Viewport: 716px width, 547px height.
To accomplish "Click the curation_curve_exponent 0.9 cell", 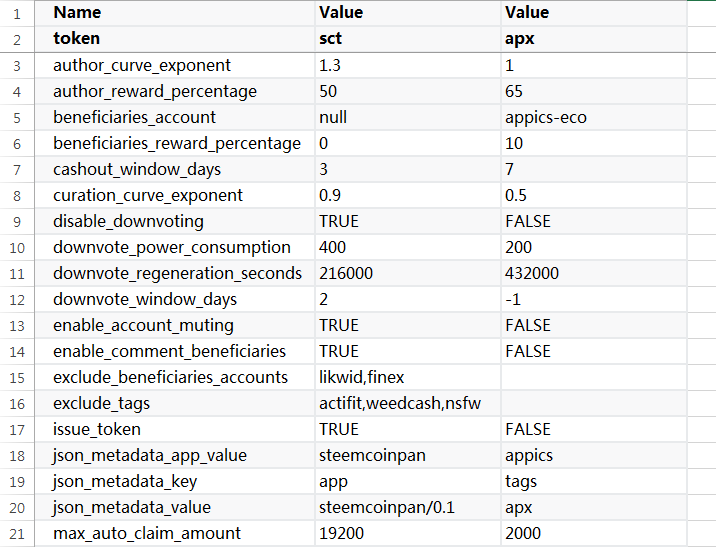I will click(x=332, y=195).
